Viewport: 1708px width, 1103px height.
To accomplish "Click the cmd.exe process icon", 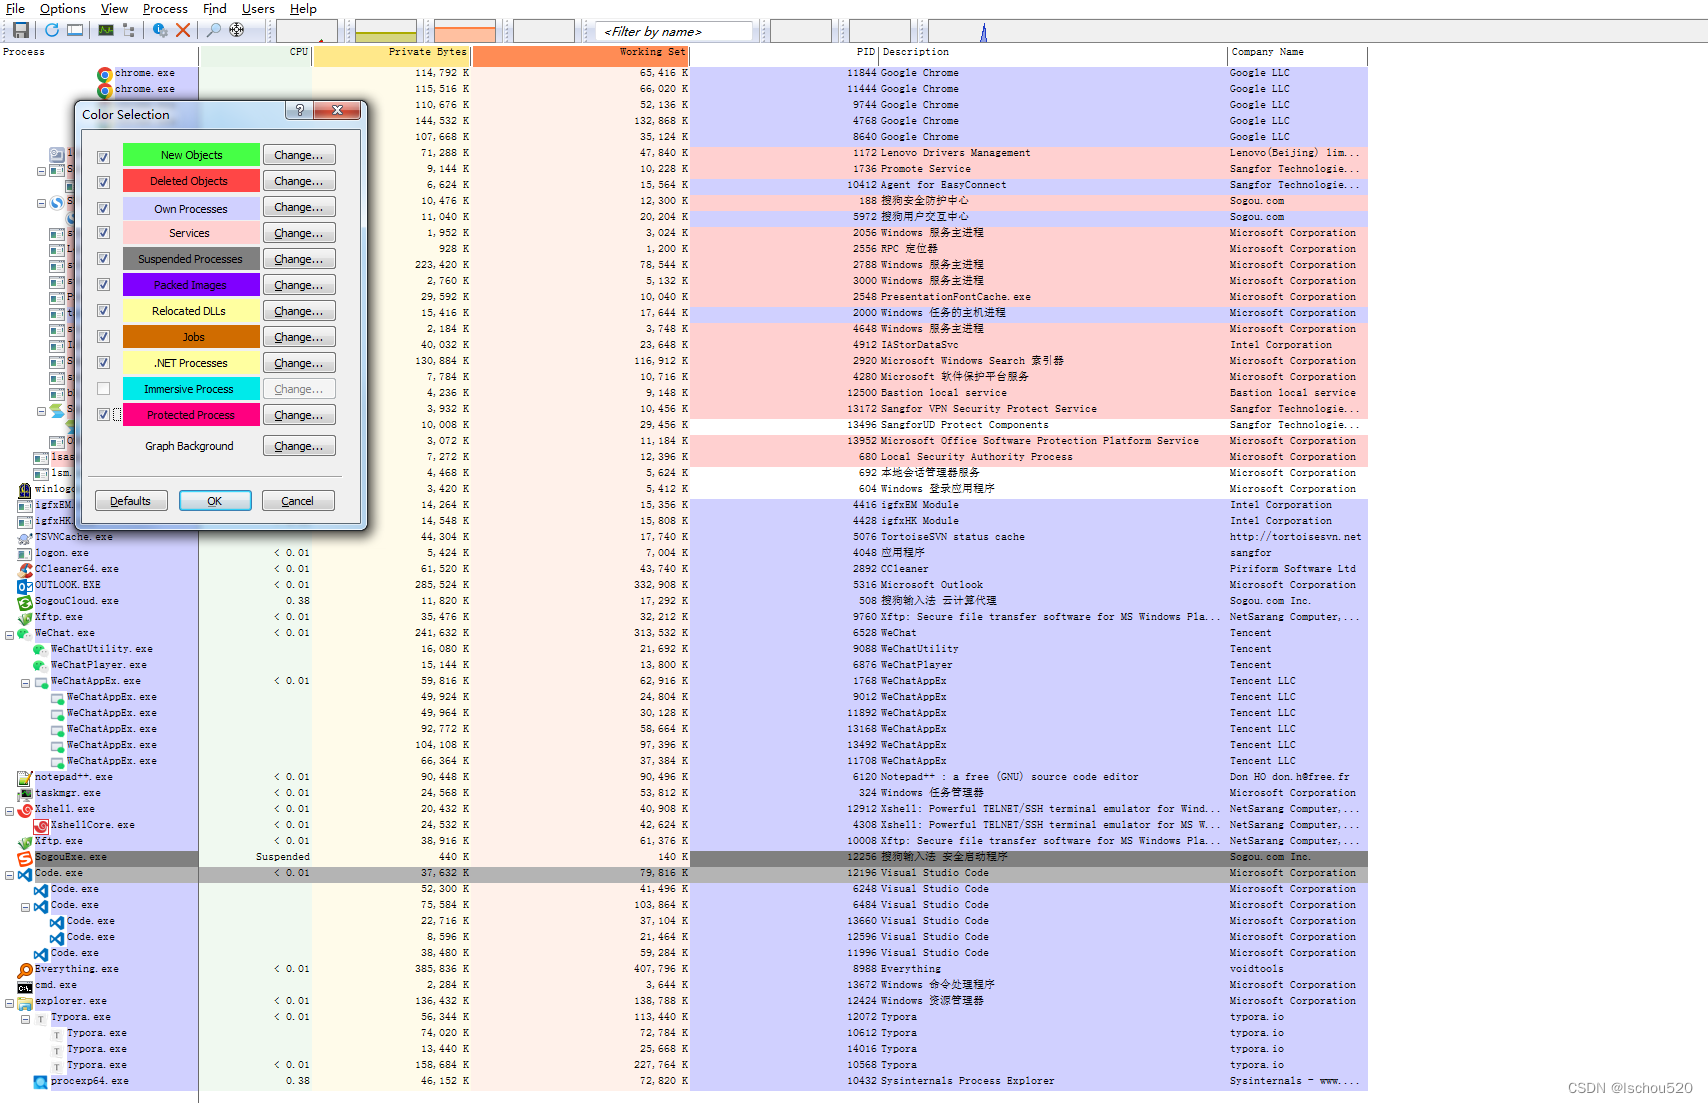I will pyautogui.click(x=25, y=986).
